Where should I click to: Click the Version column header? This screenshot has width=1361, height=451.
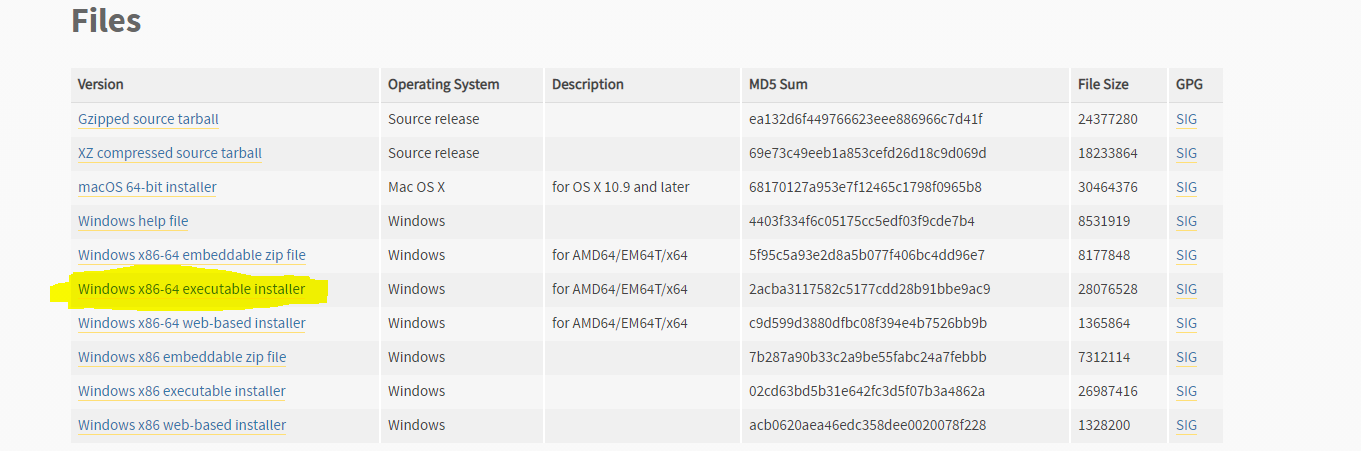coord(101,84)
